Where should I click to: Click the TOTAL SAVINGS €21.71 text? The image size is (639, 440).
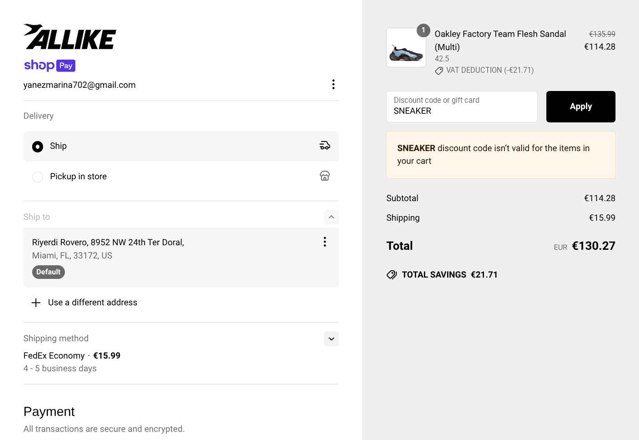tap(450, 275)
